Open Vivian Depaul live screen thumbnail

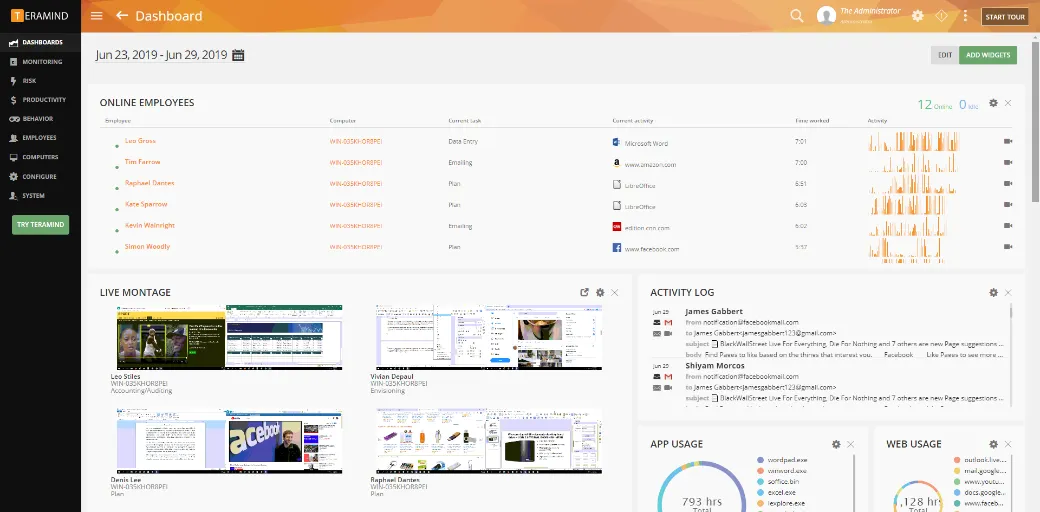coord(489,338)
